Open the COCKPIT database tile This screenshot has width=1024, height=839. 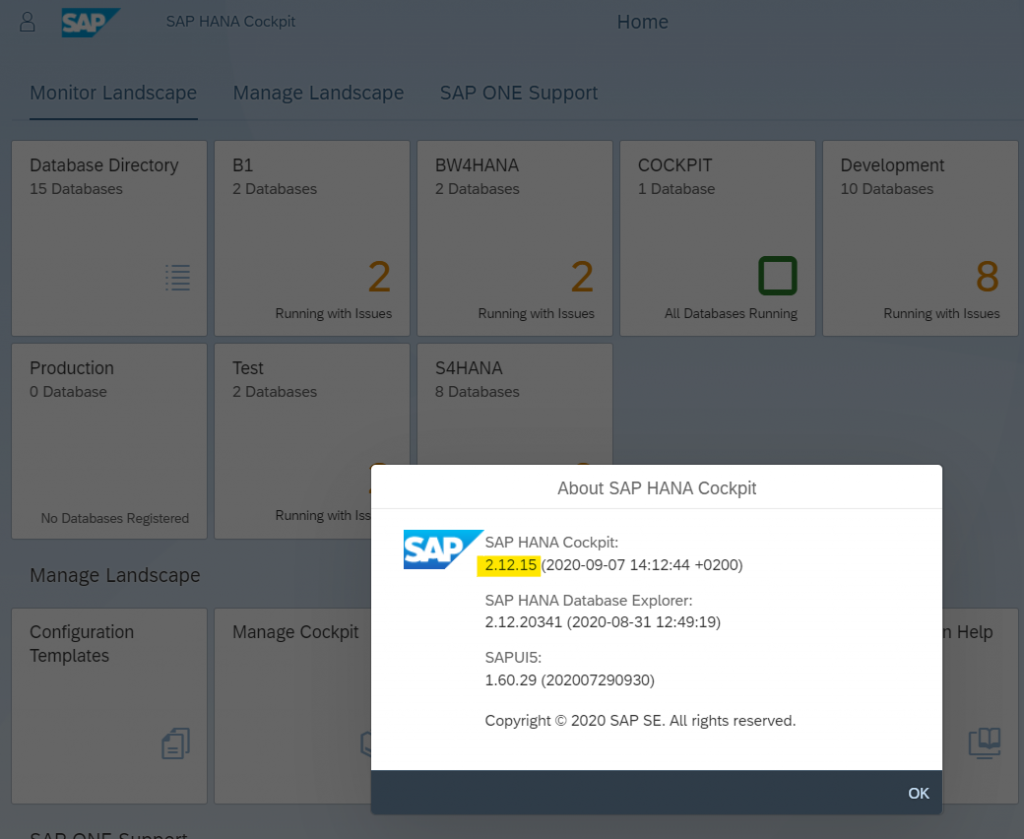point(718,238)
